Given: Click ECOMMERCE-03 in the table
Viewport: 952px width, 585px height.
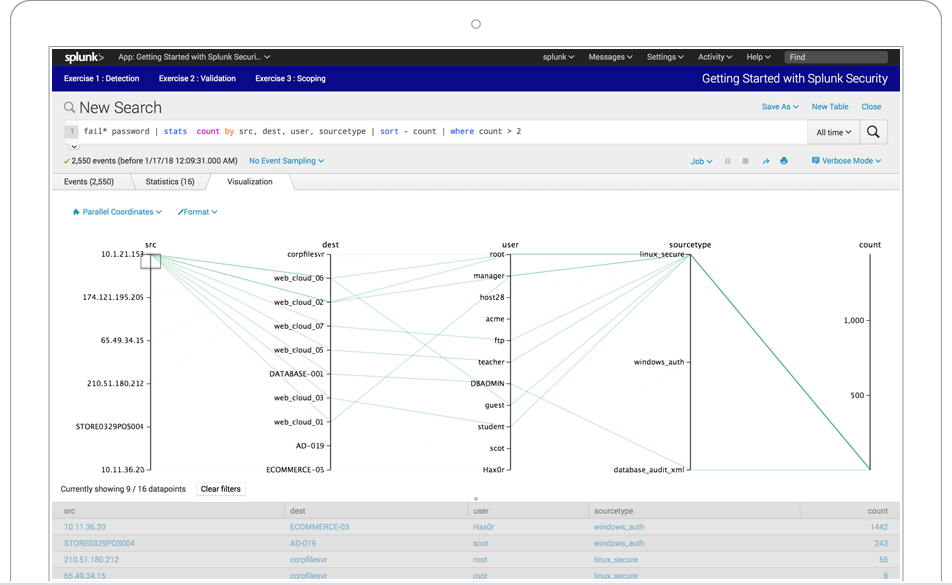Looking at the screenshot, I should coord(319,527).
